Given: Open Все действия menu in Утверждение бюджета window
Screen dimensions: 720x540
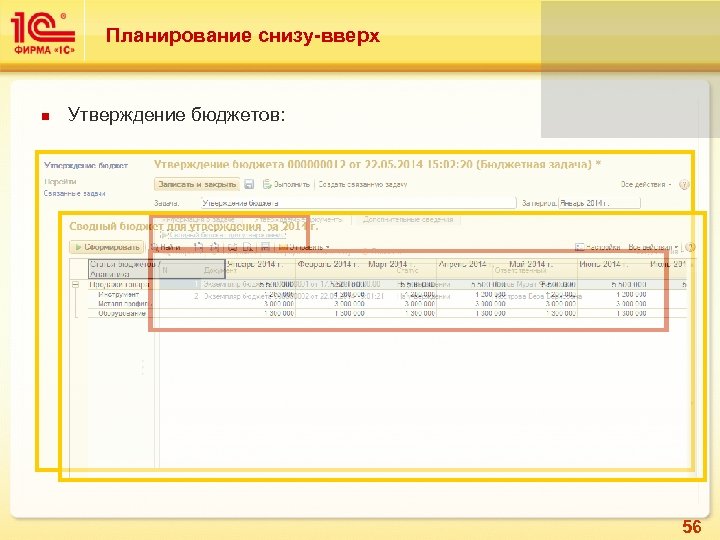Looking at the screenshot, I should [647, 185].
